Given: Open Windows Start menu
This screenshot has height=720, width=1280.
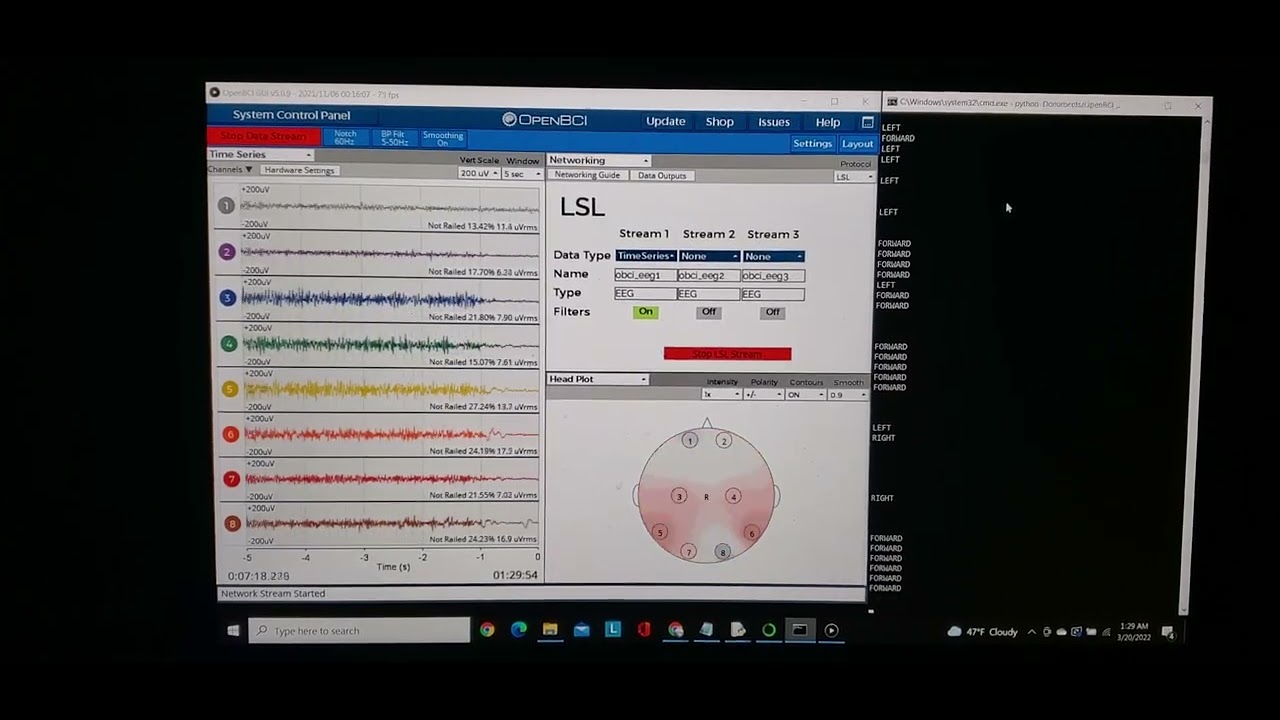Looking at the screenshot, I should click(233, 631).
